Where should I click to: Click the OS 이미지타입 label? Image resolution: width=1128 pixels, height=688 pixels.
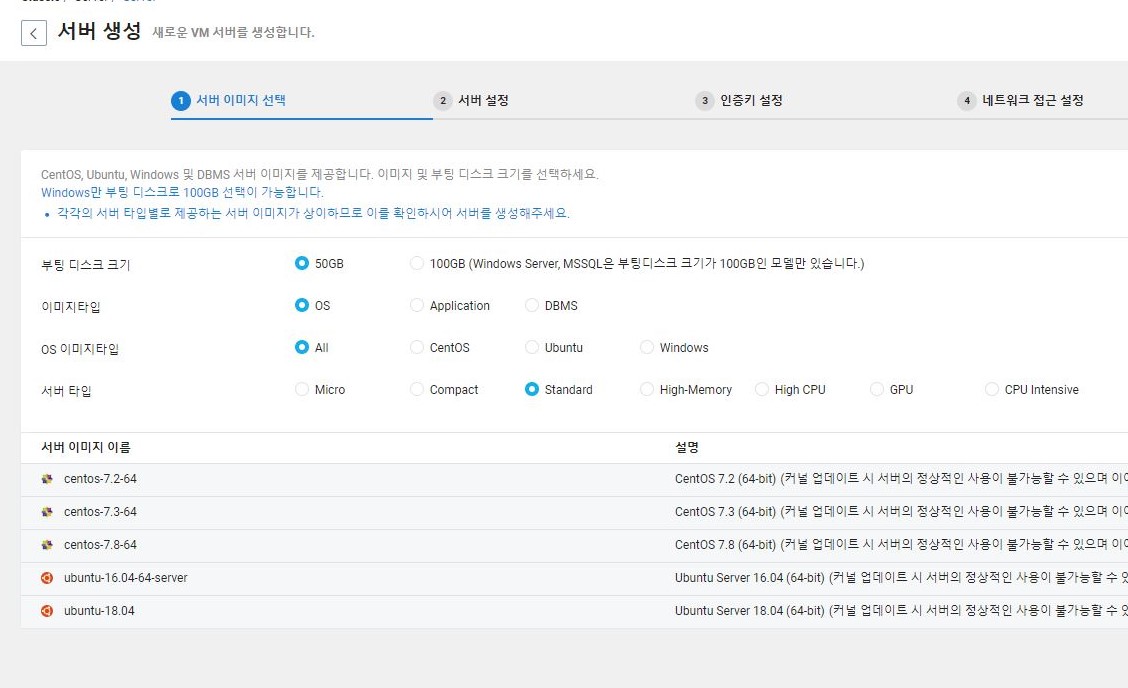coord(80,349)
